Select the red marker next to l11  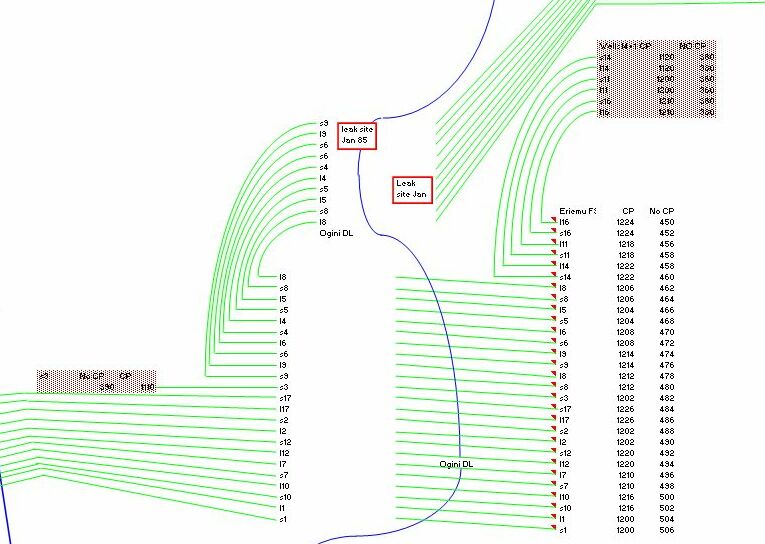pyautogui.click(x=553, y=242)
